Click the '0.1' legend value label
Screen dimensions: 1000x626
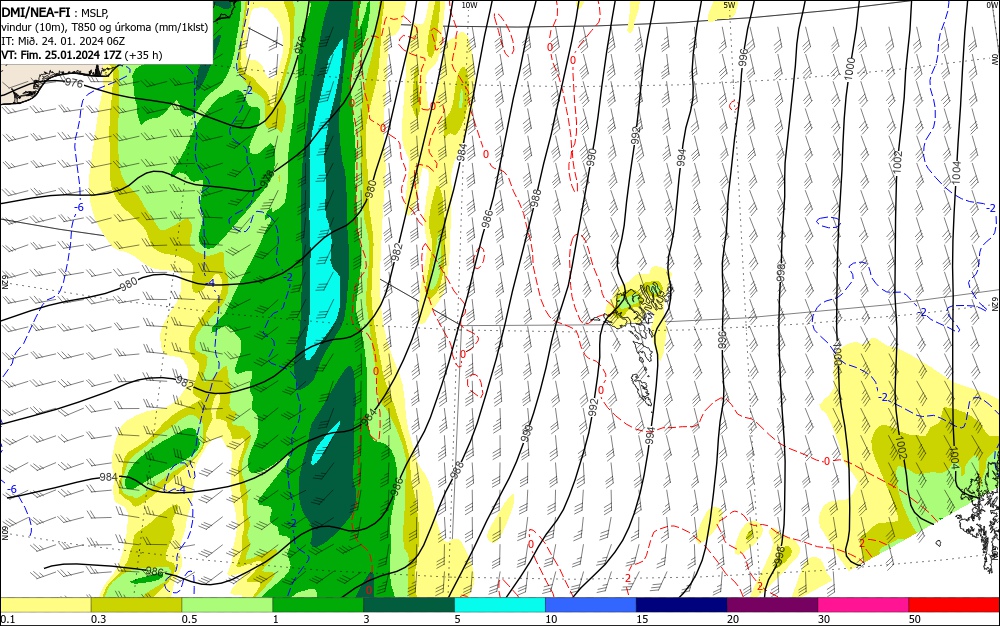point(7,619)
